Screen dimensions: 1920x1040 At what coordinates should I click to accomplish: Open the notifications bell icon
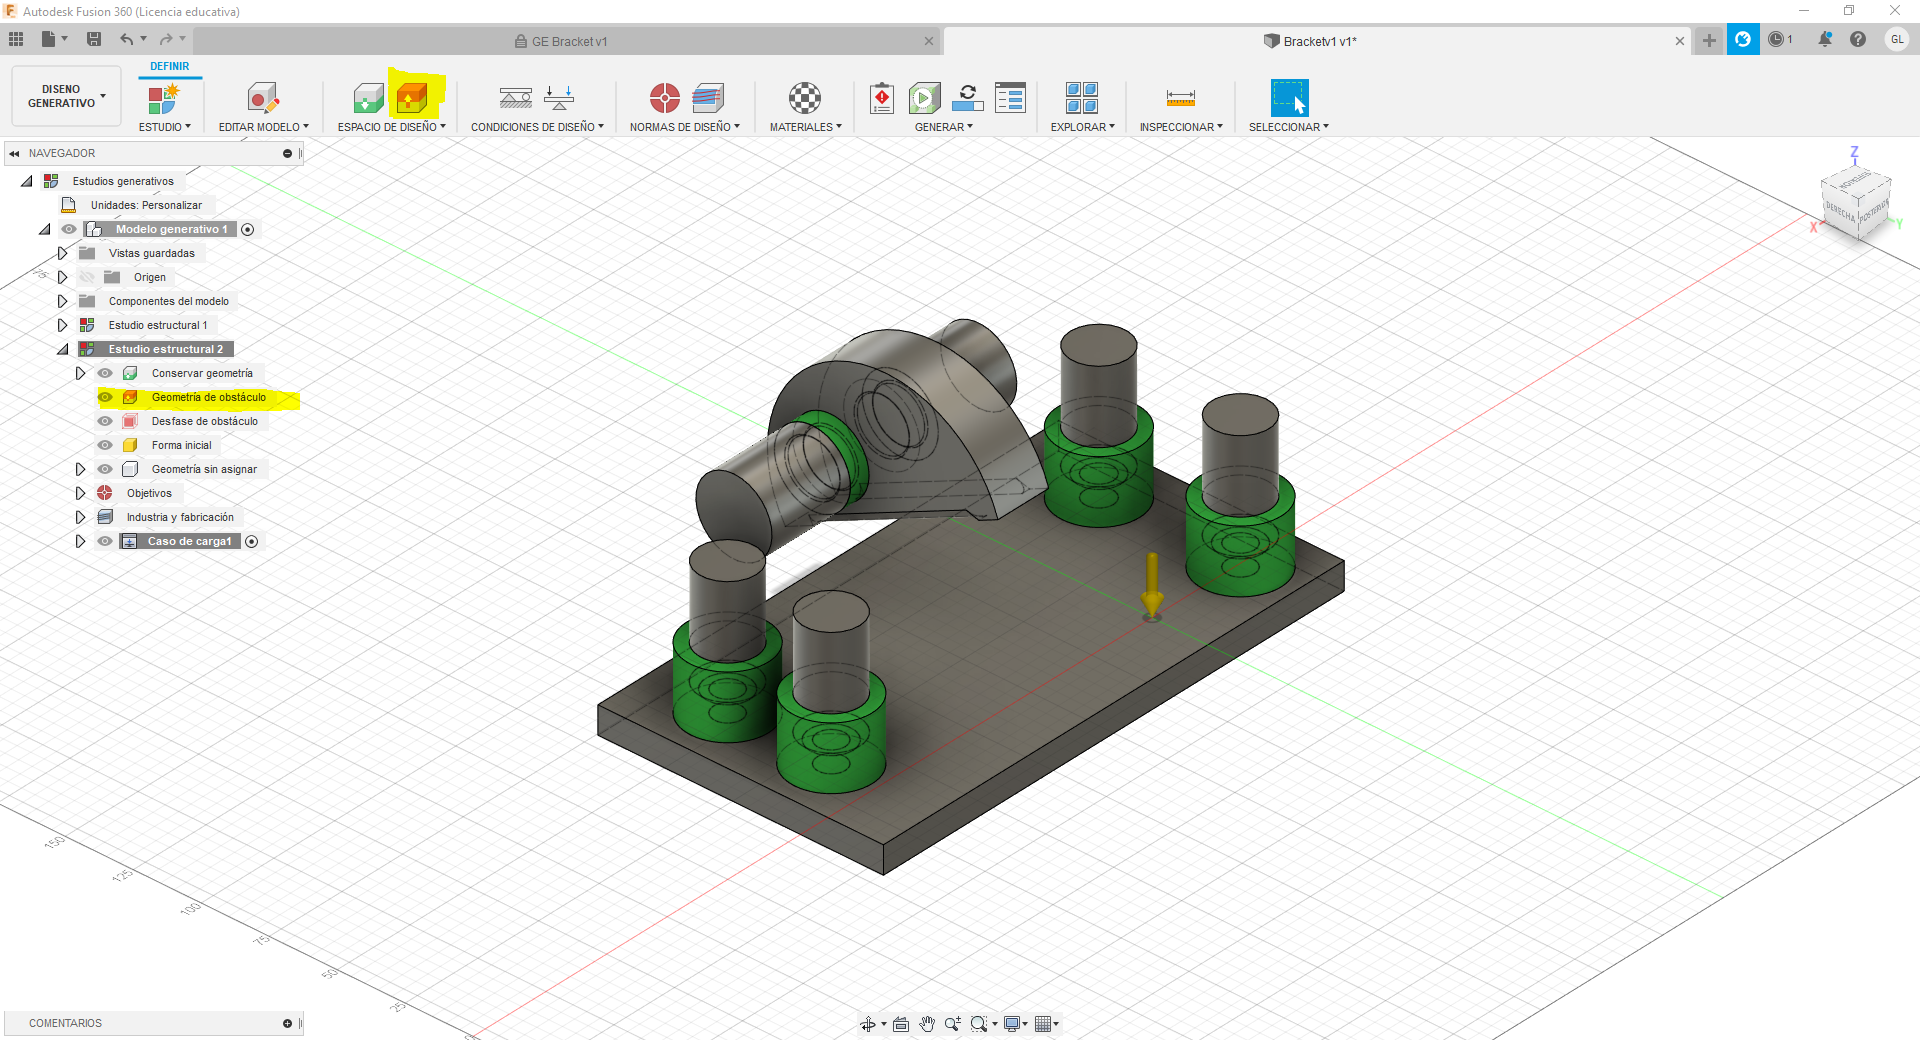pyautogui.click(x=1825, y=39)
